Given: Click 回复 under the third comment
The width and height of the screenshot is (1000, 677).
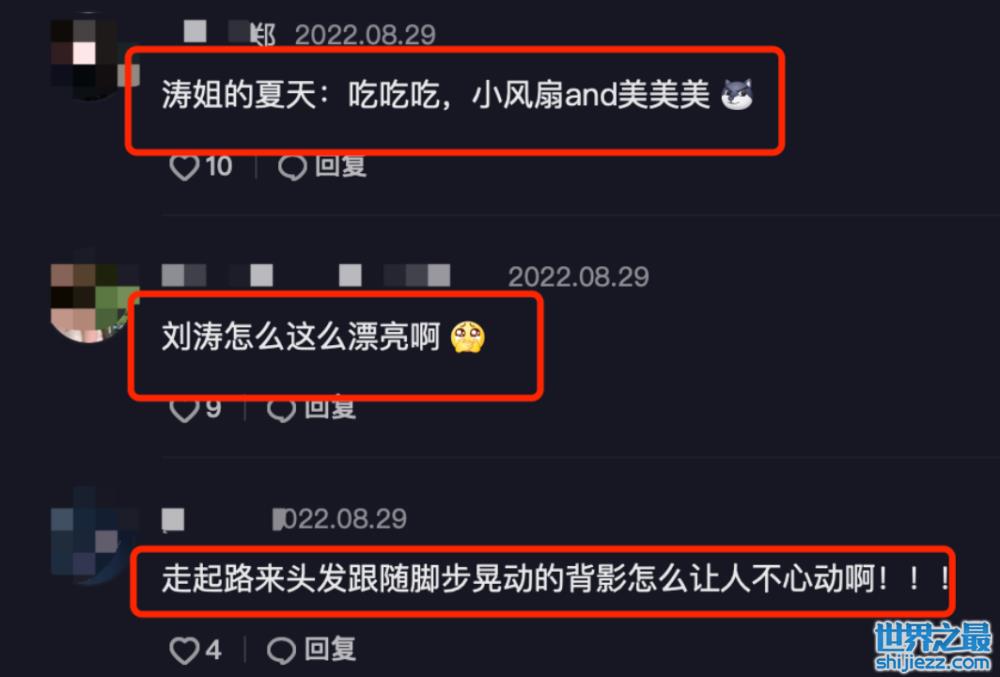Looking at the screenshot, I should point(330,650).
